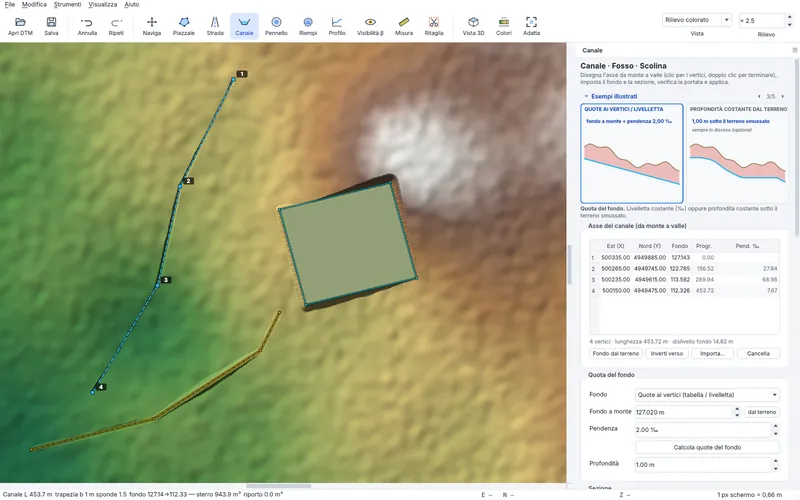Go to next illustrated example

(783, 96)
